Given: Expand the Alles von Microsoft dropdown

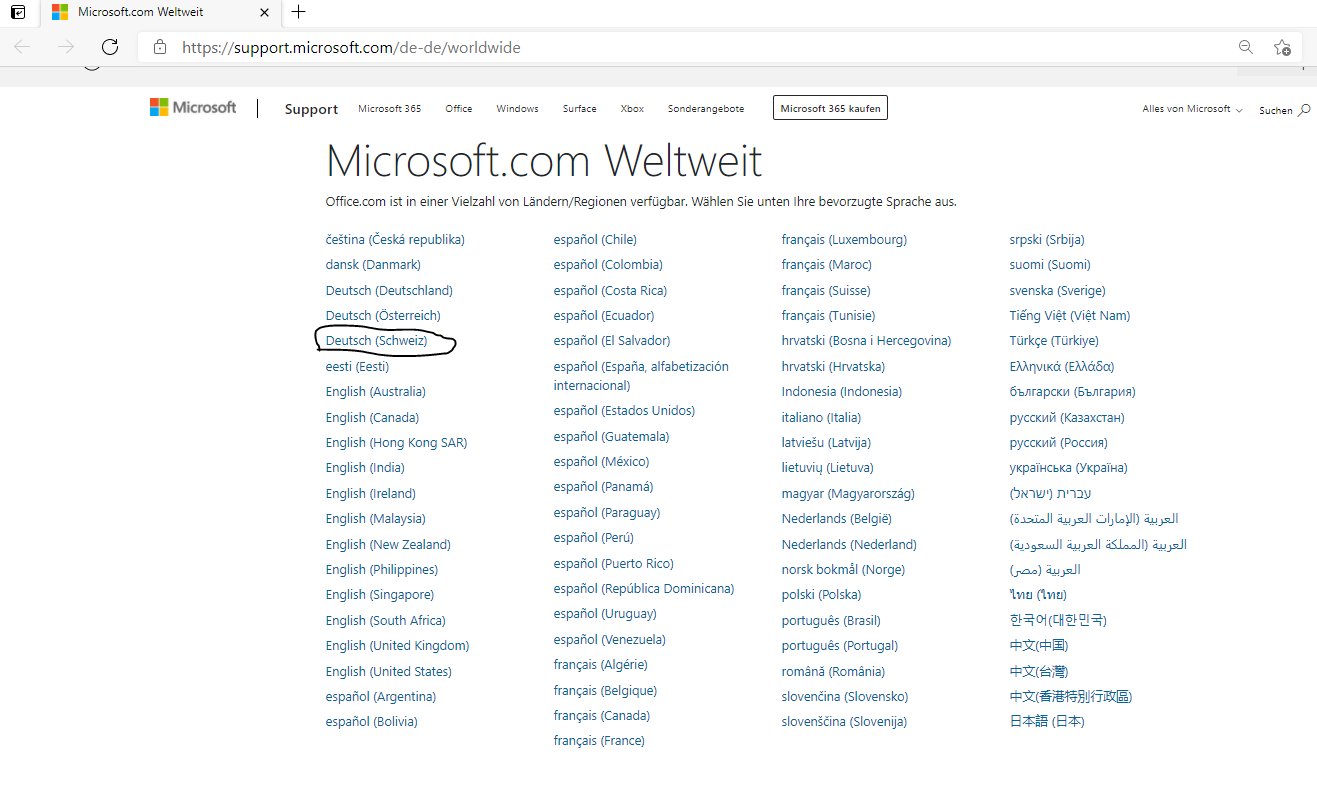Looking at the screenshot, I should pos(1192,109).
